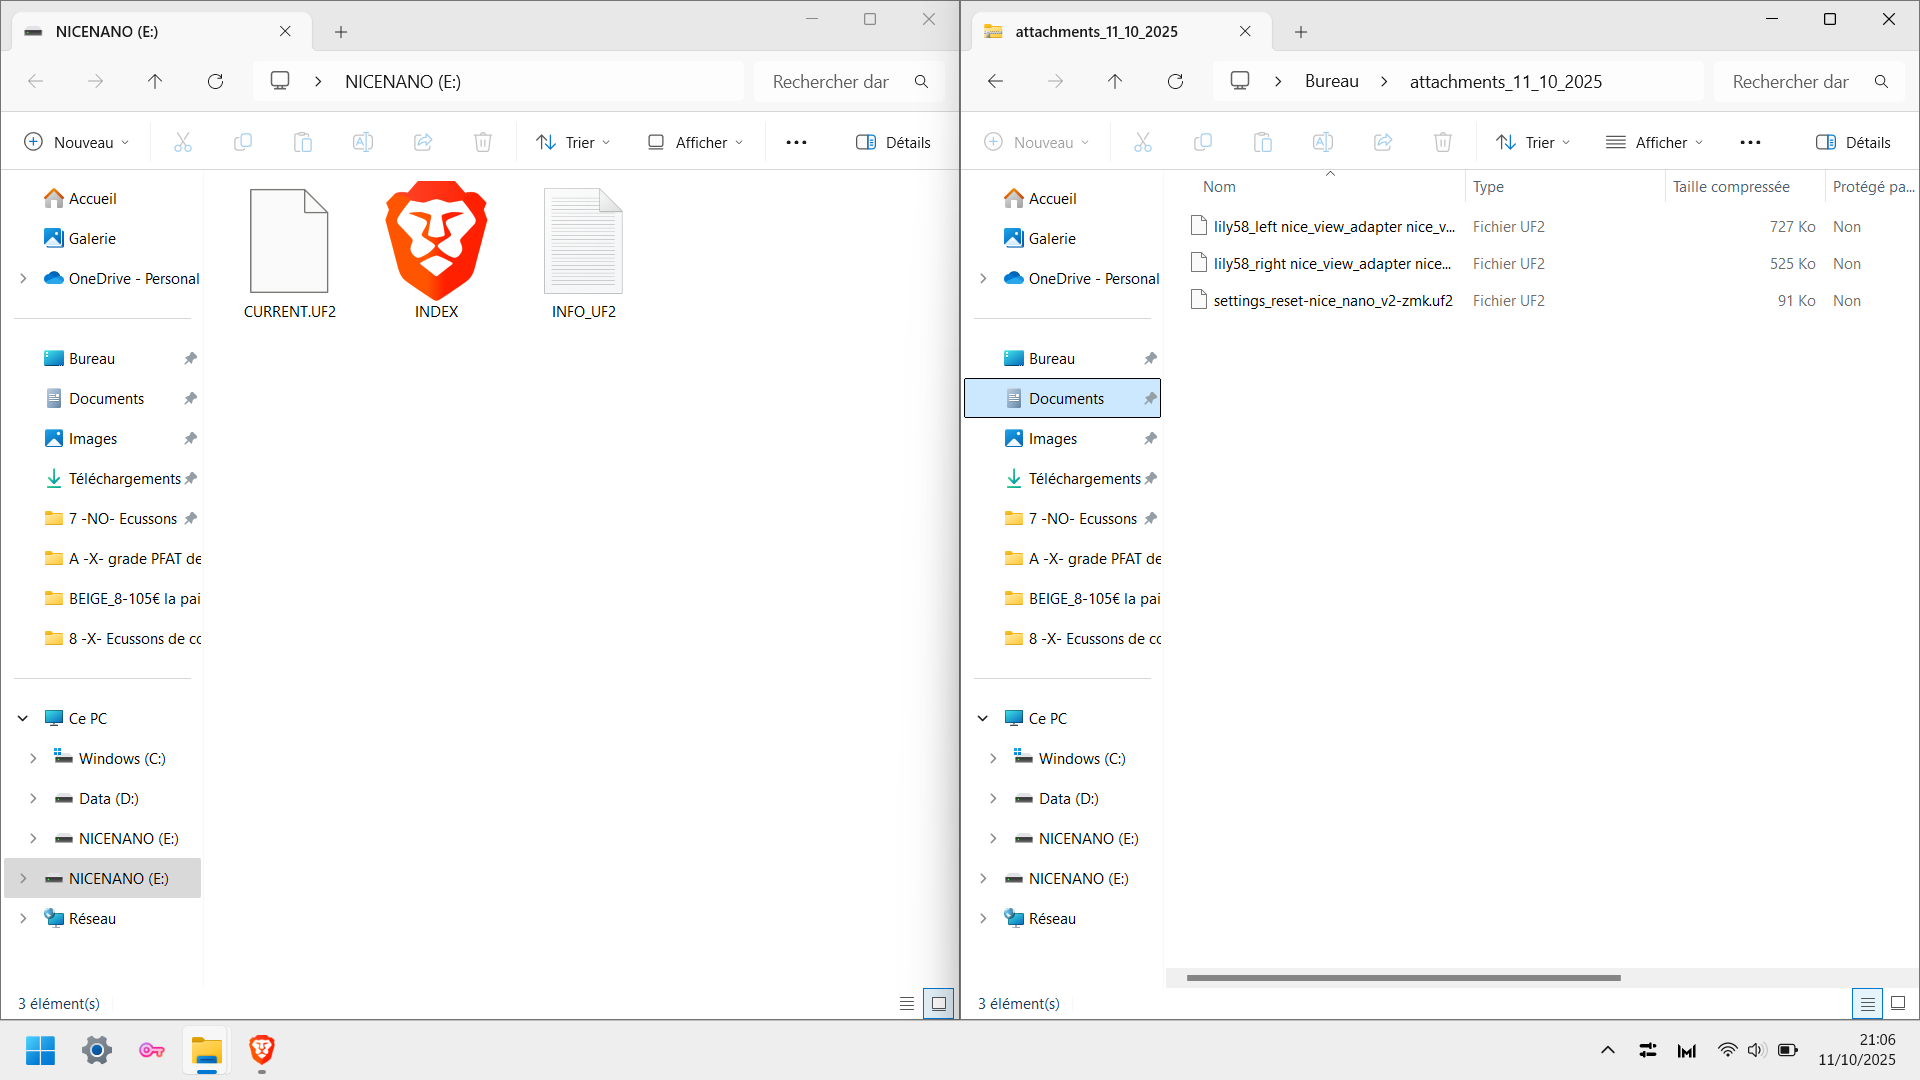Open the three-dots more options in attachments window

[x=1750, y=142]
